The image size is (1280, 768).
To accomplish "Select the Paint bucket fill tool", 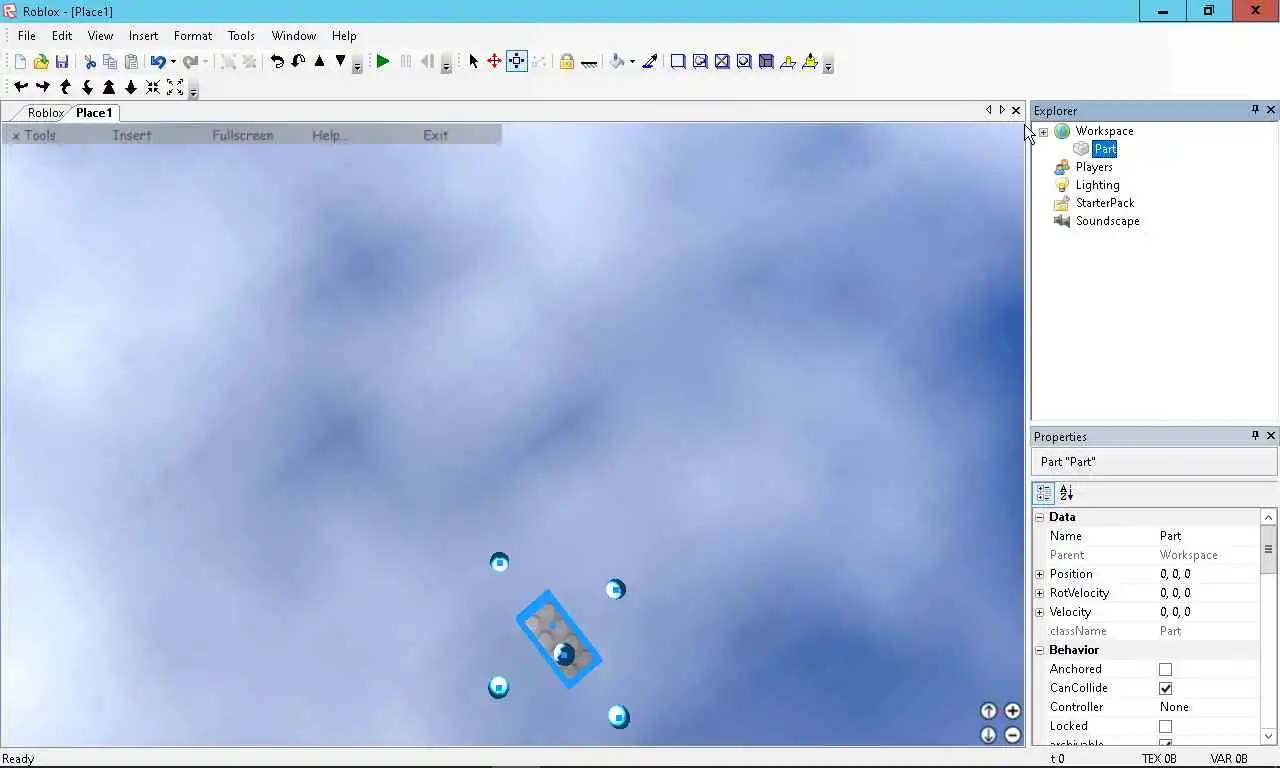I will tap(617, 62).
